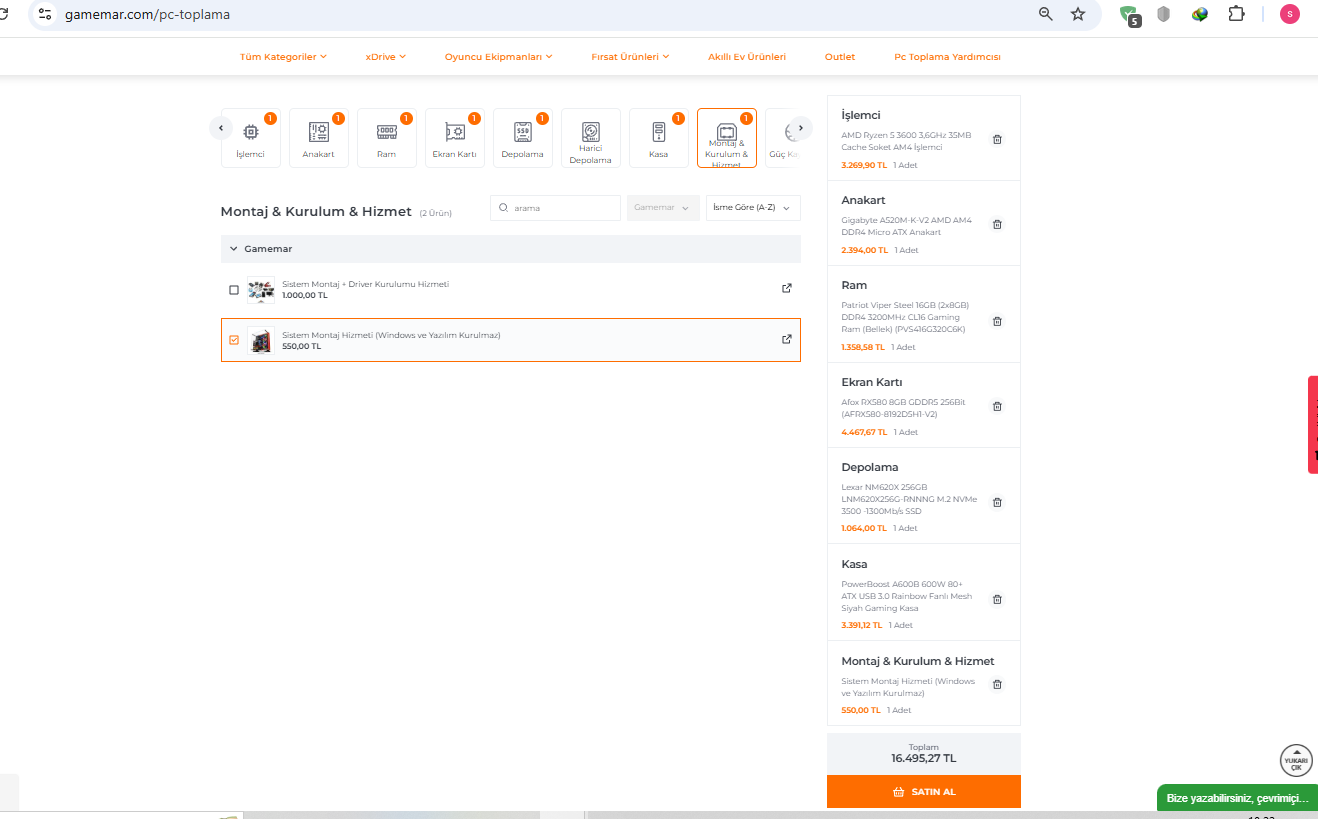Viewport: 1318px width, 819px height.
Task: Show next categories with right arrow
Action: [801, 128]
